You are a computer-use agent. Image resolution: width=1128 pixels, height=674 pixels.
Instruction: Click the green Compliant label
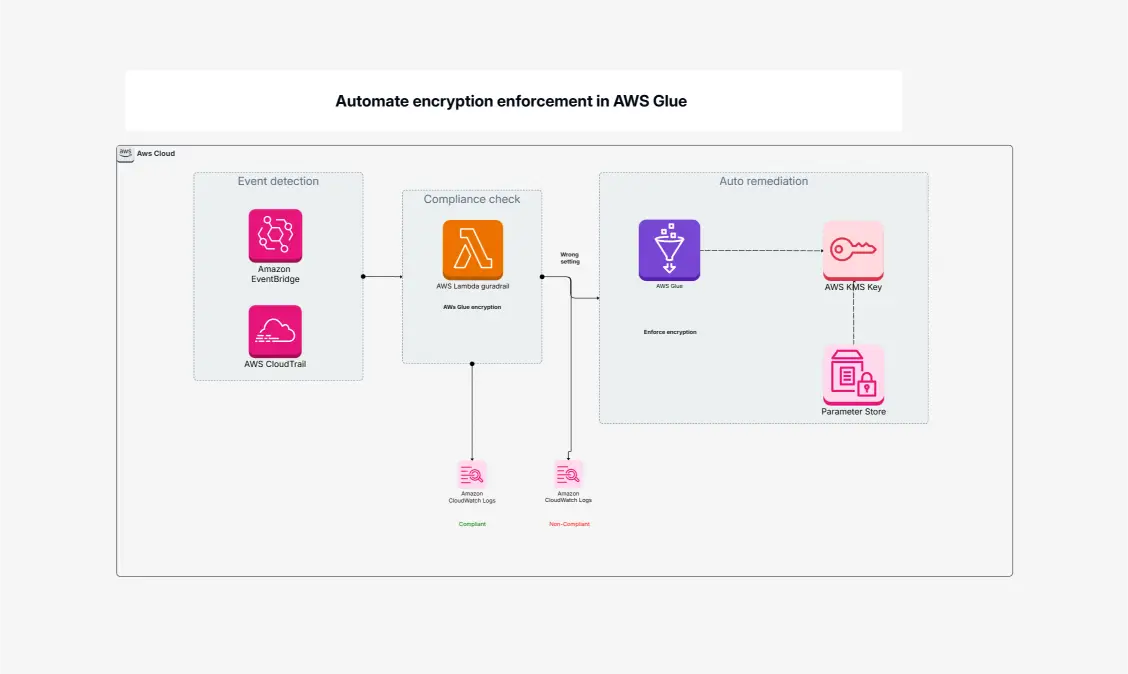472,523
